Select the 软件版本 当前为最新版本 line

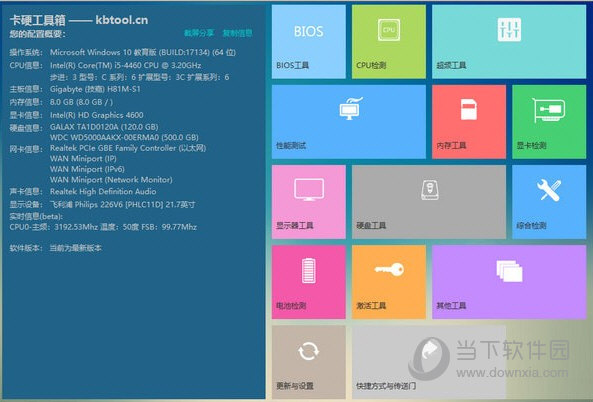pos(56,248)
